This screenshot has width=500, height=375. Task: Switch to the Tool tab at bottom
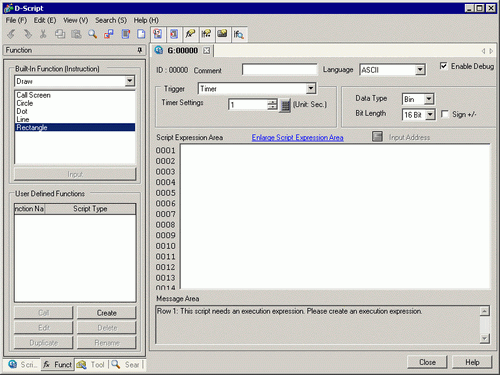91,365
